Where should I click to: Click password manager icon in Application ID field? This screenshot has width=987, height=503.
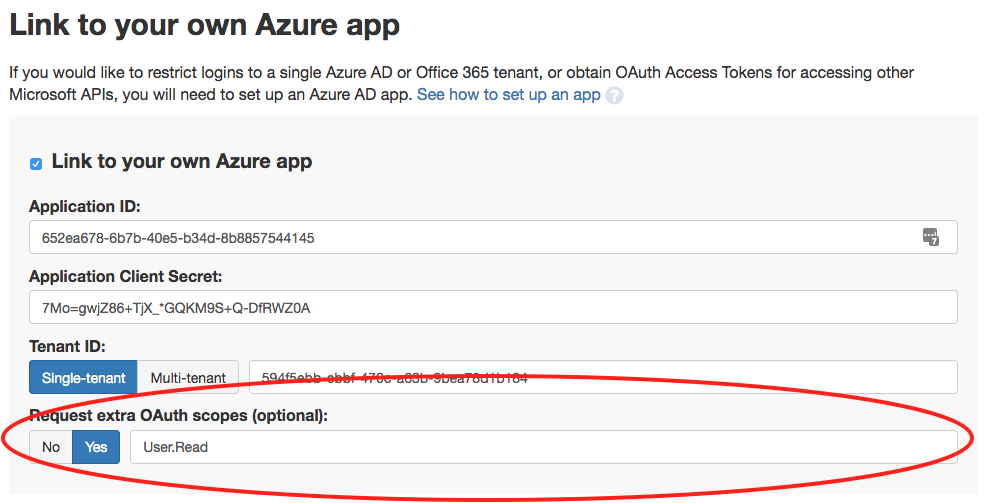coord(930,237)
